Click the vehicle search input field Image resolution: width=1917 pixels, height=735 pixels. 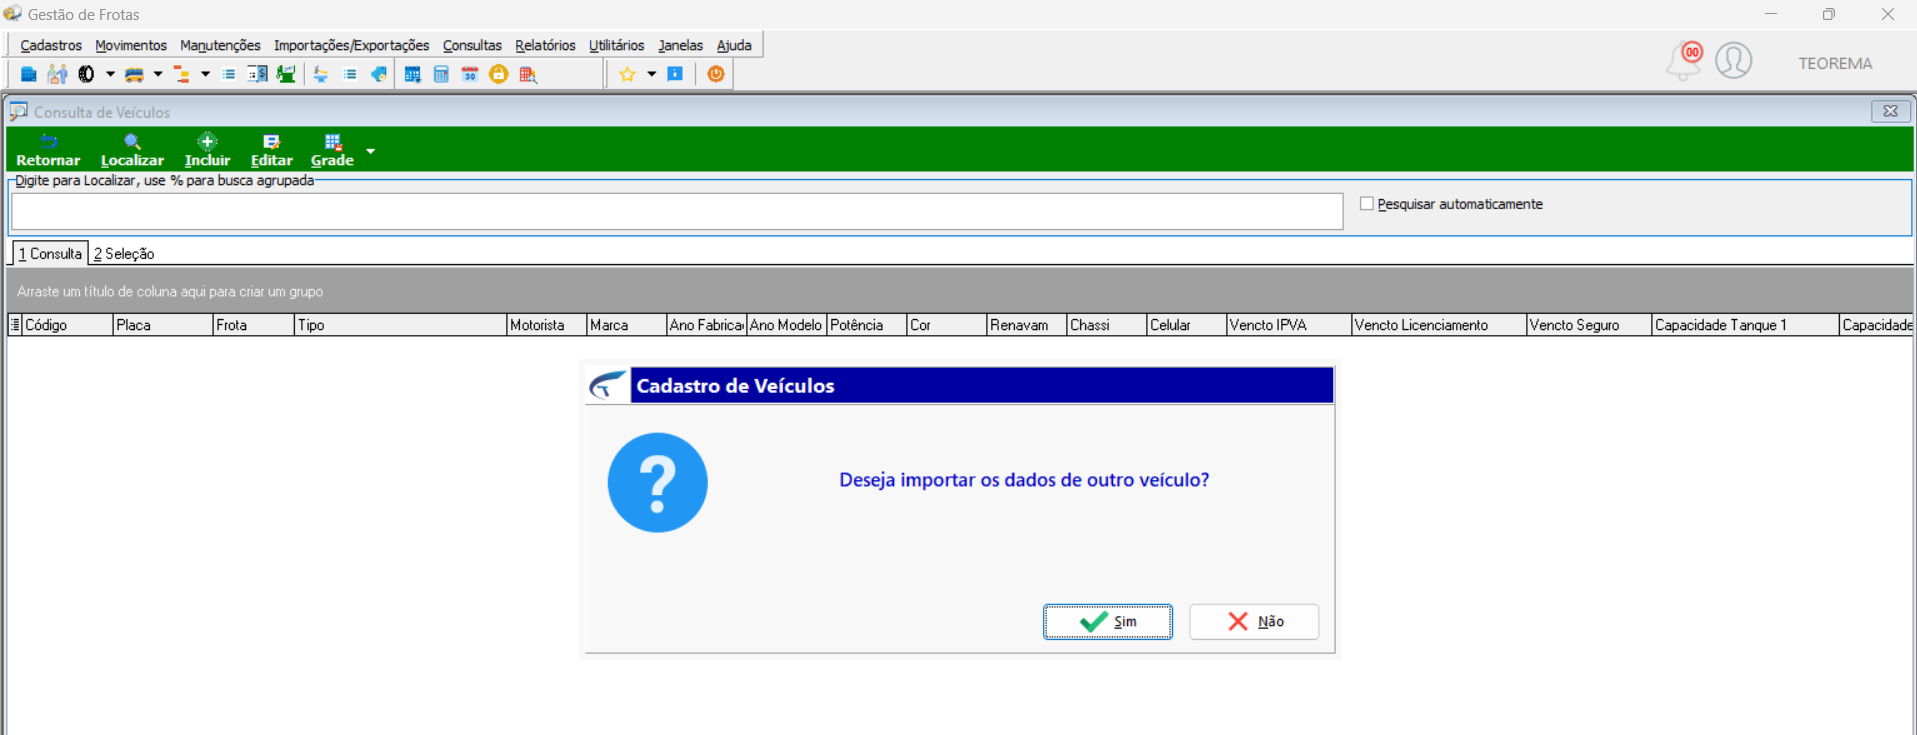[677, 211]
